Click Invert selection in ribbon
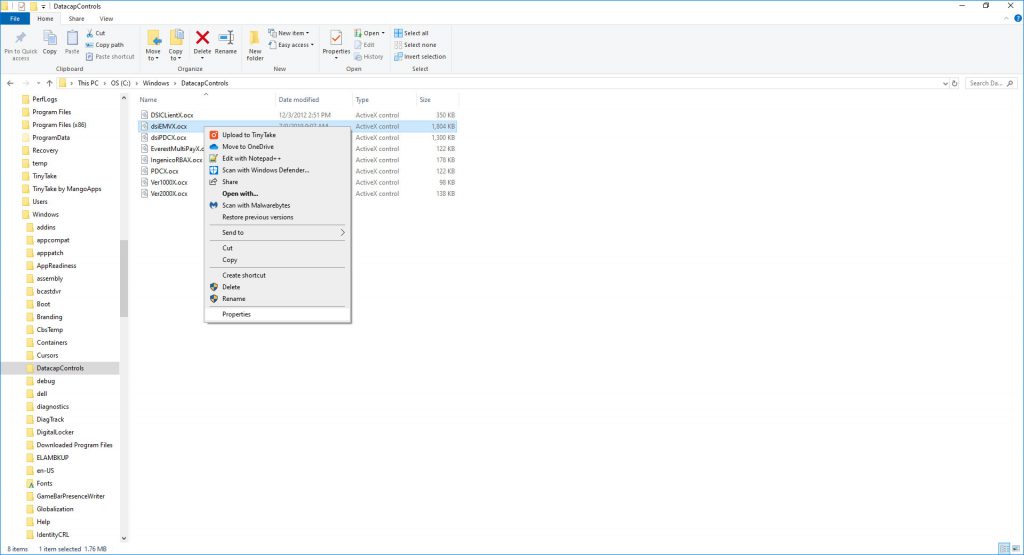1024x555 pixels. [420, 57]
